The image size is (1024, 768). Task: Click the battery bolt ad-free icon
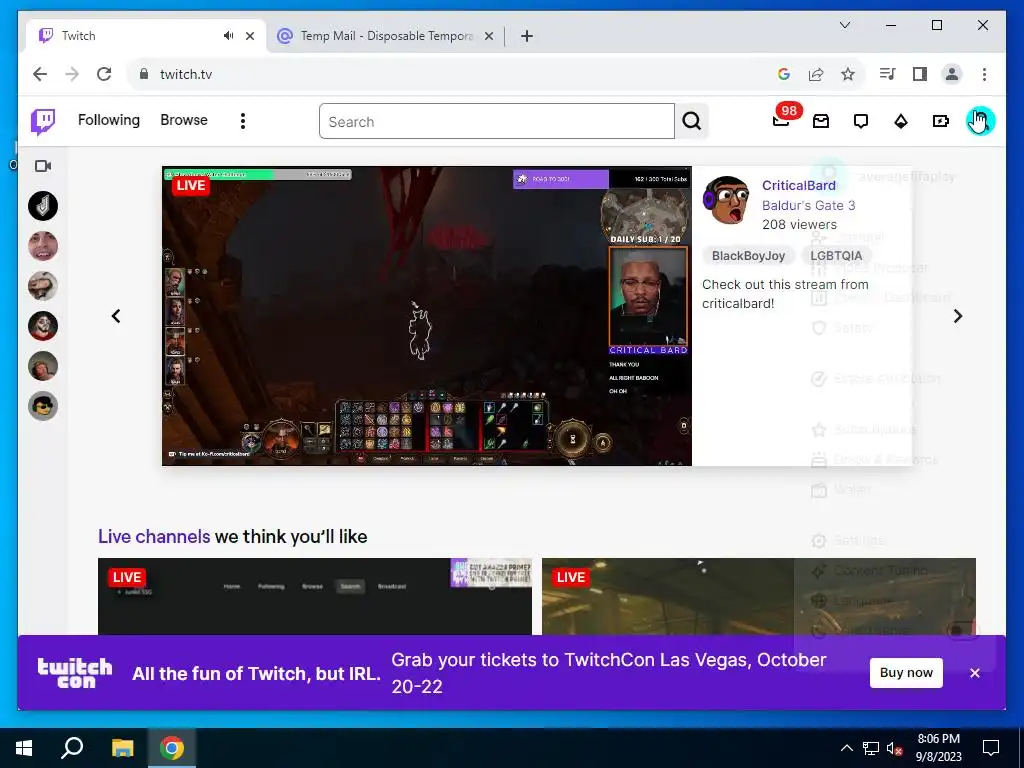point(940,121)
